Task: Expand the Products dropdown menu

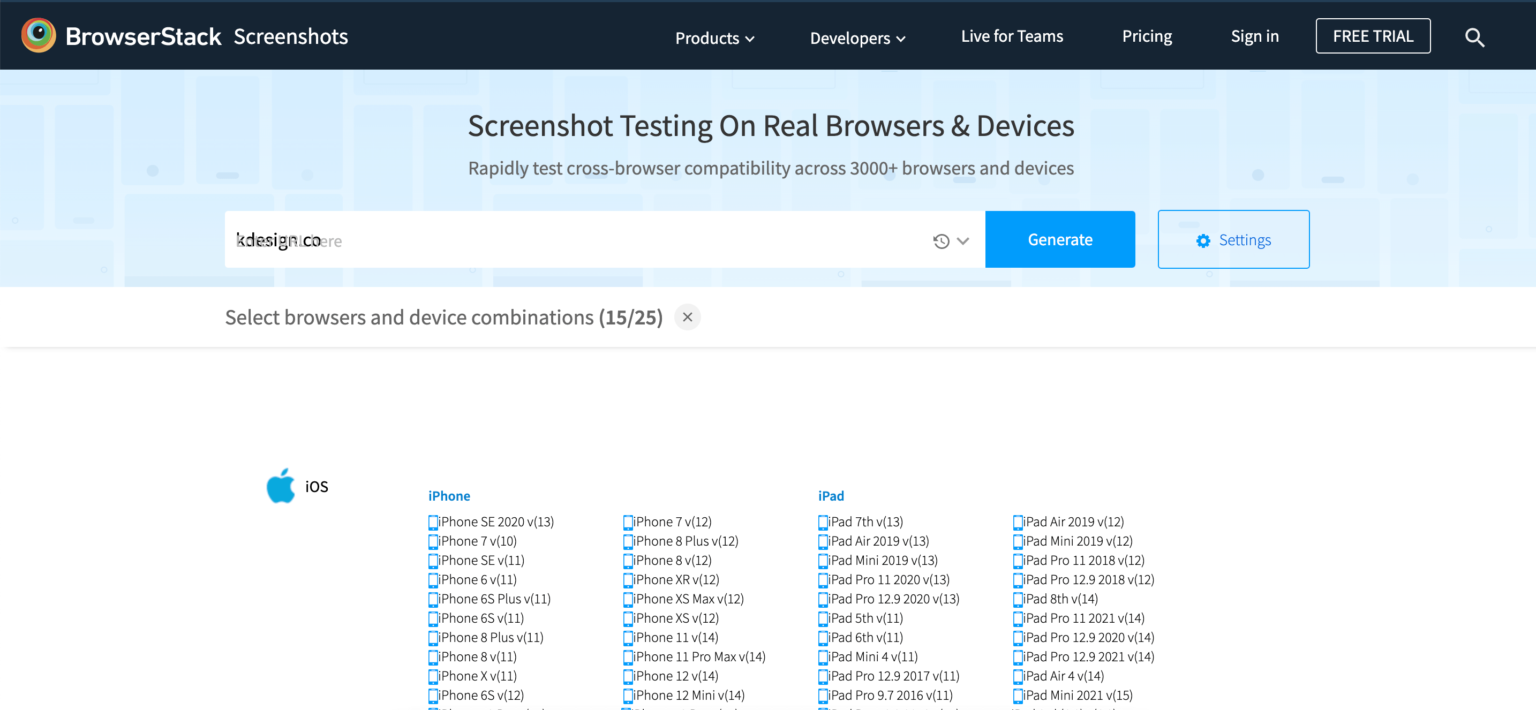Action: point(714,38)
